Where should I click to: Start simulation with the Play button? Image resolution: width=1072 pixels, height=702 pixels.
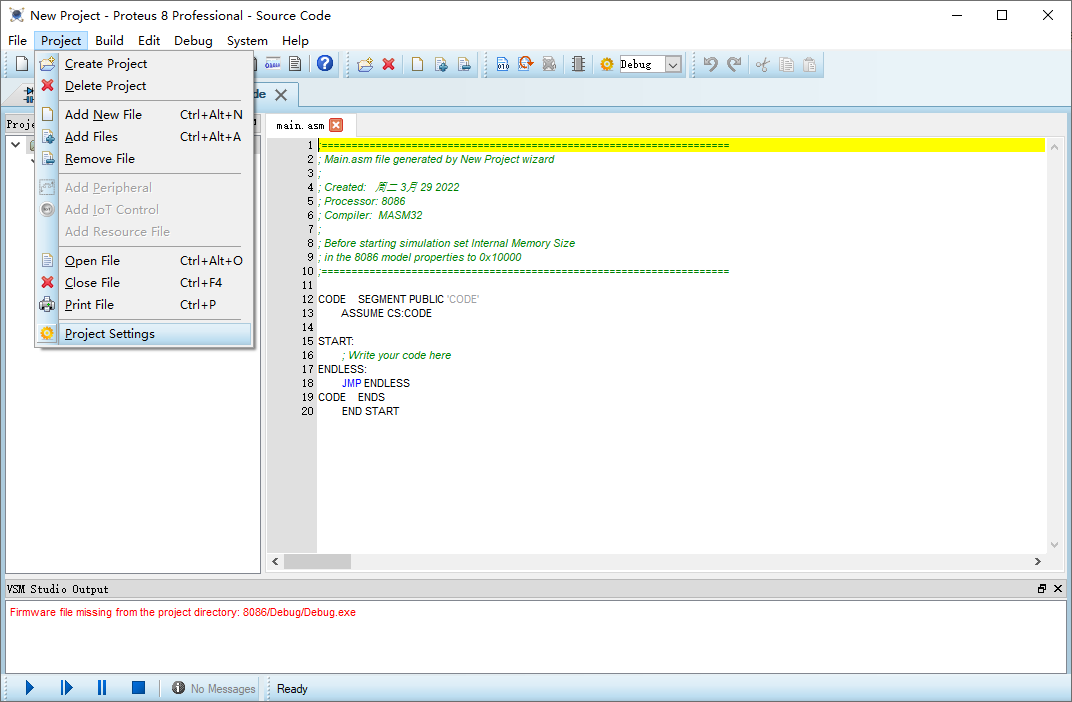28,687
